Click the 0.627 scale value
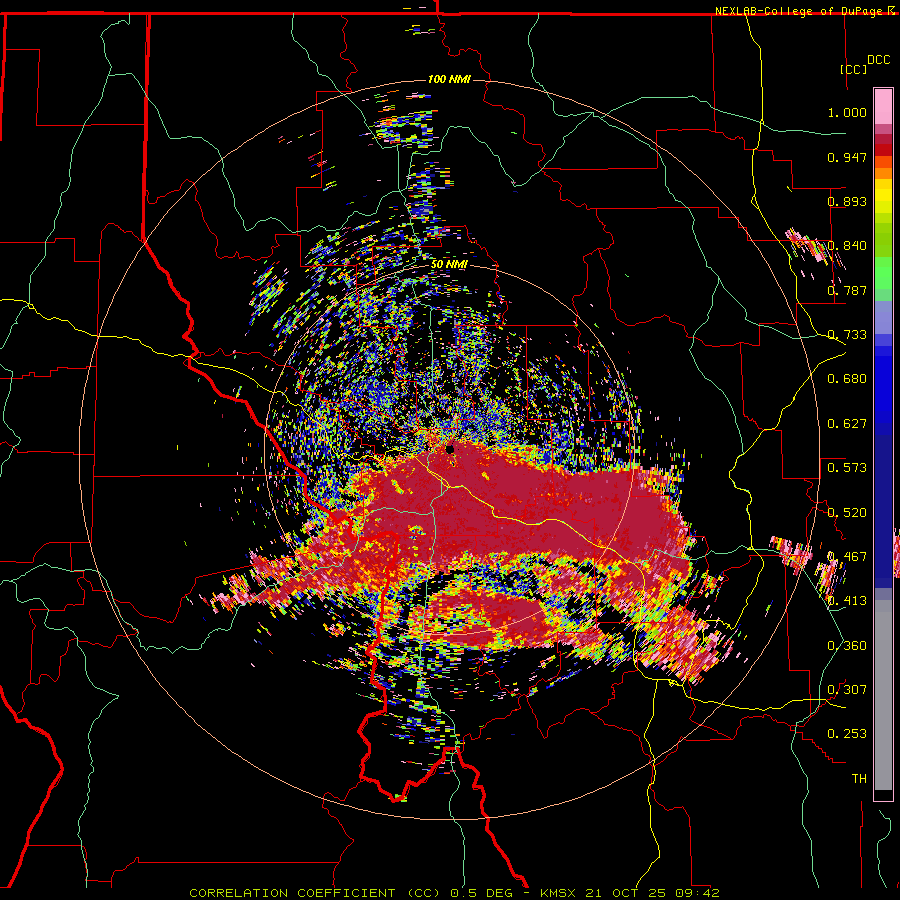 click(x=847, y=424)
